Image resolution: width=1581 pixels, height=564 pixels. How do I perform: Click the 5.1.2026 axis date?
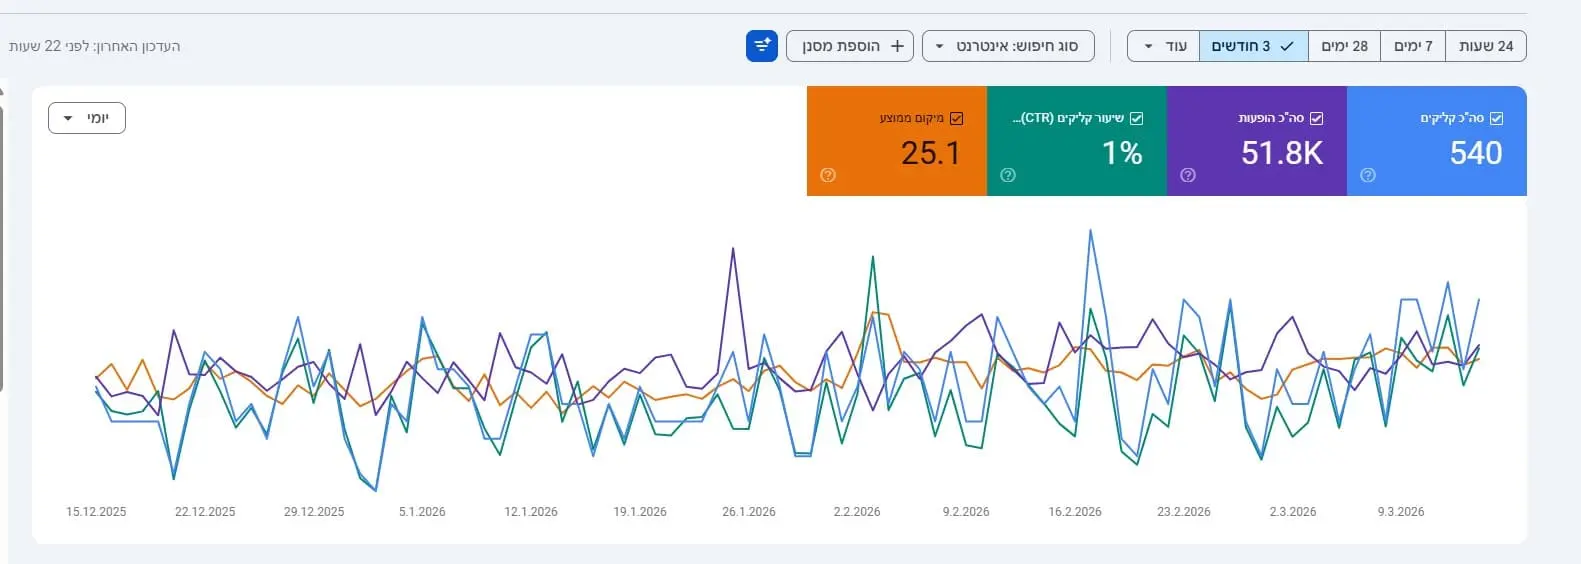pyautogui.click(x=422, y=512)
